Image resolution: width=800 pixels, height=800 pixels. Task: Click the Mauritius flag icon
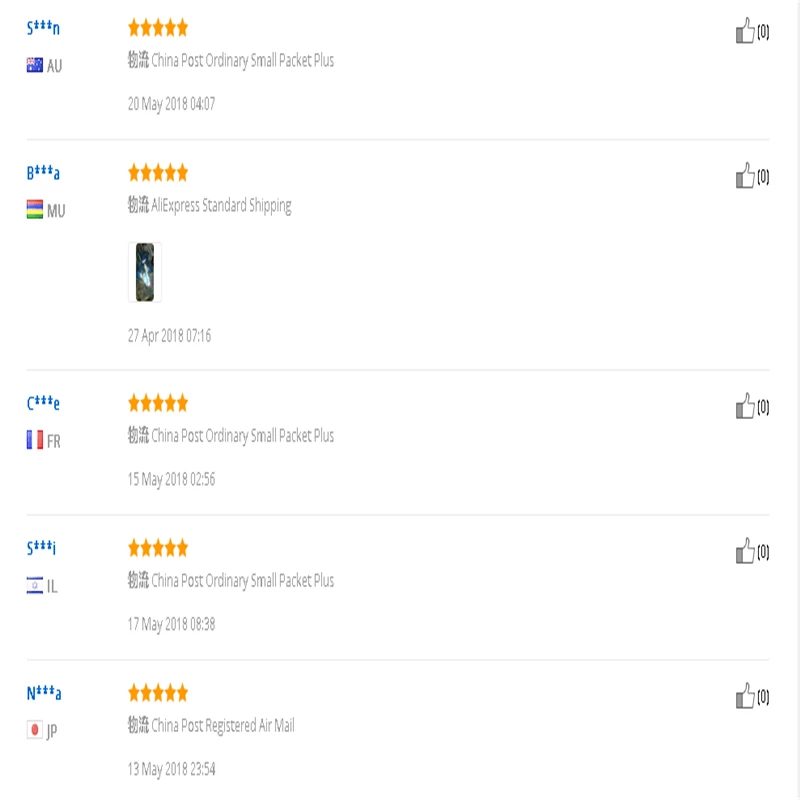[35, 210]
